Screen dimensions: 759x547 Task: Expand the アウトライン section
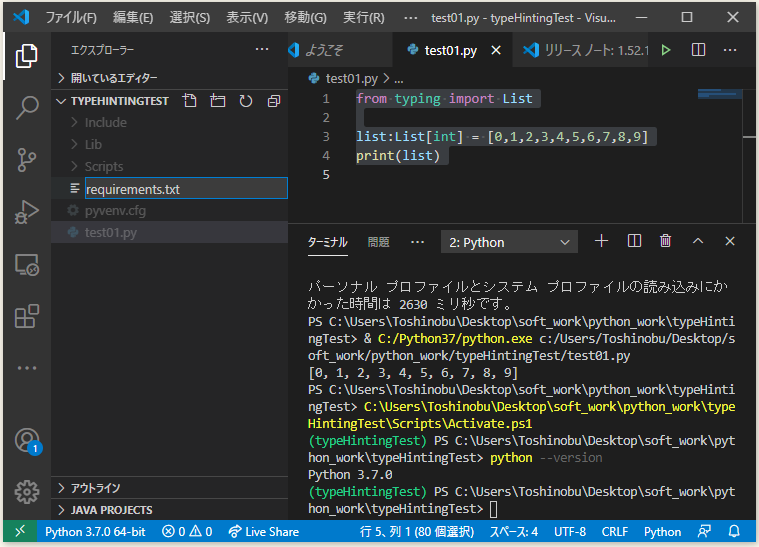169,488
